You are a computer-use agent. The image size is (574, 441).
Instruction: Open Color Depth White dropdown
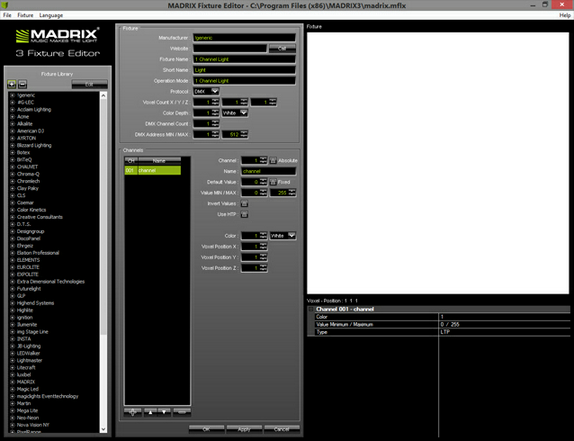tap(235, 113)
